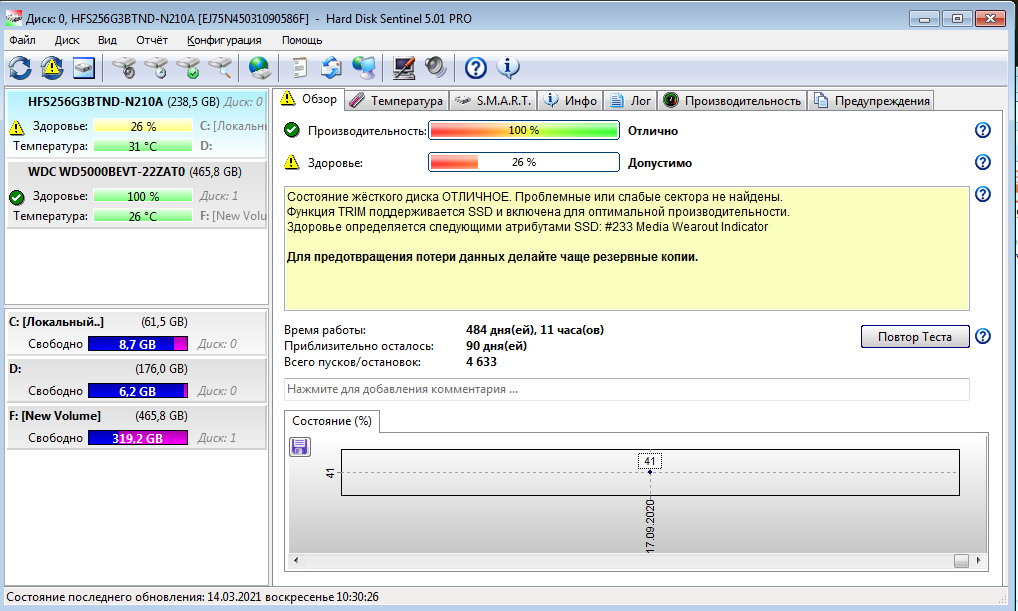Click the globe and monitor network icon
The height and width of the screenshot is (611, 1018).
[364, 68]
